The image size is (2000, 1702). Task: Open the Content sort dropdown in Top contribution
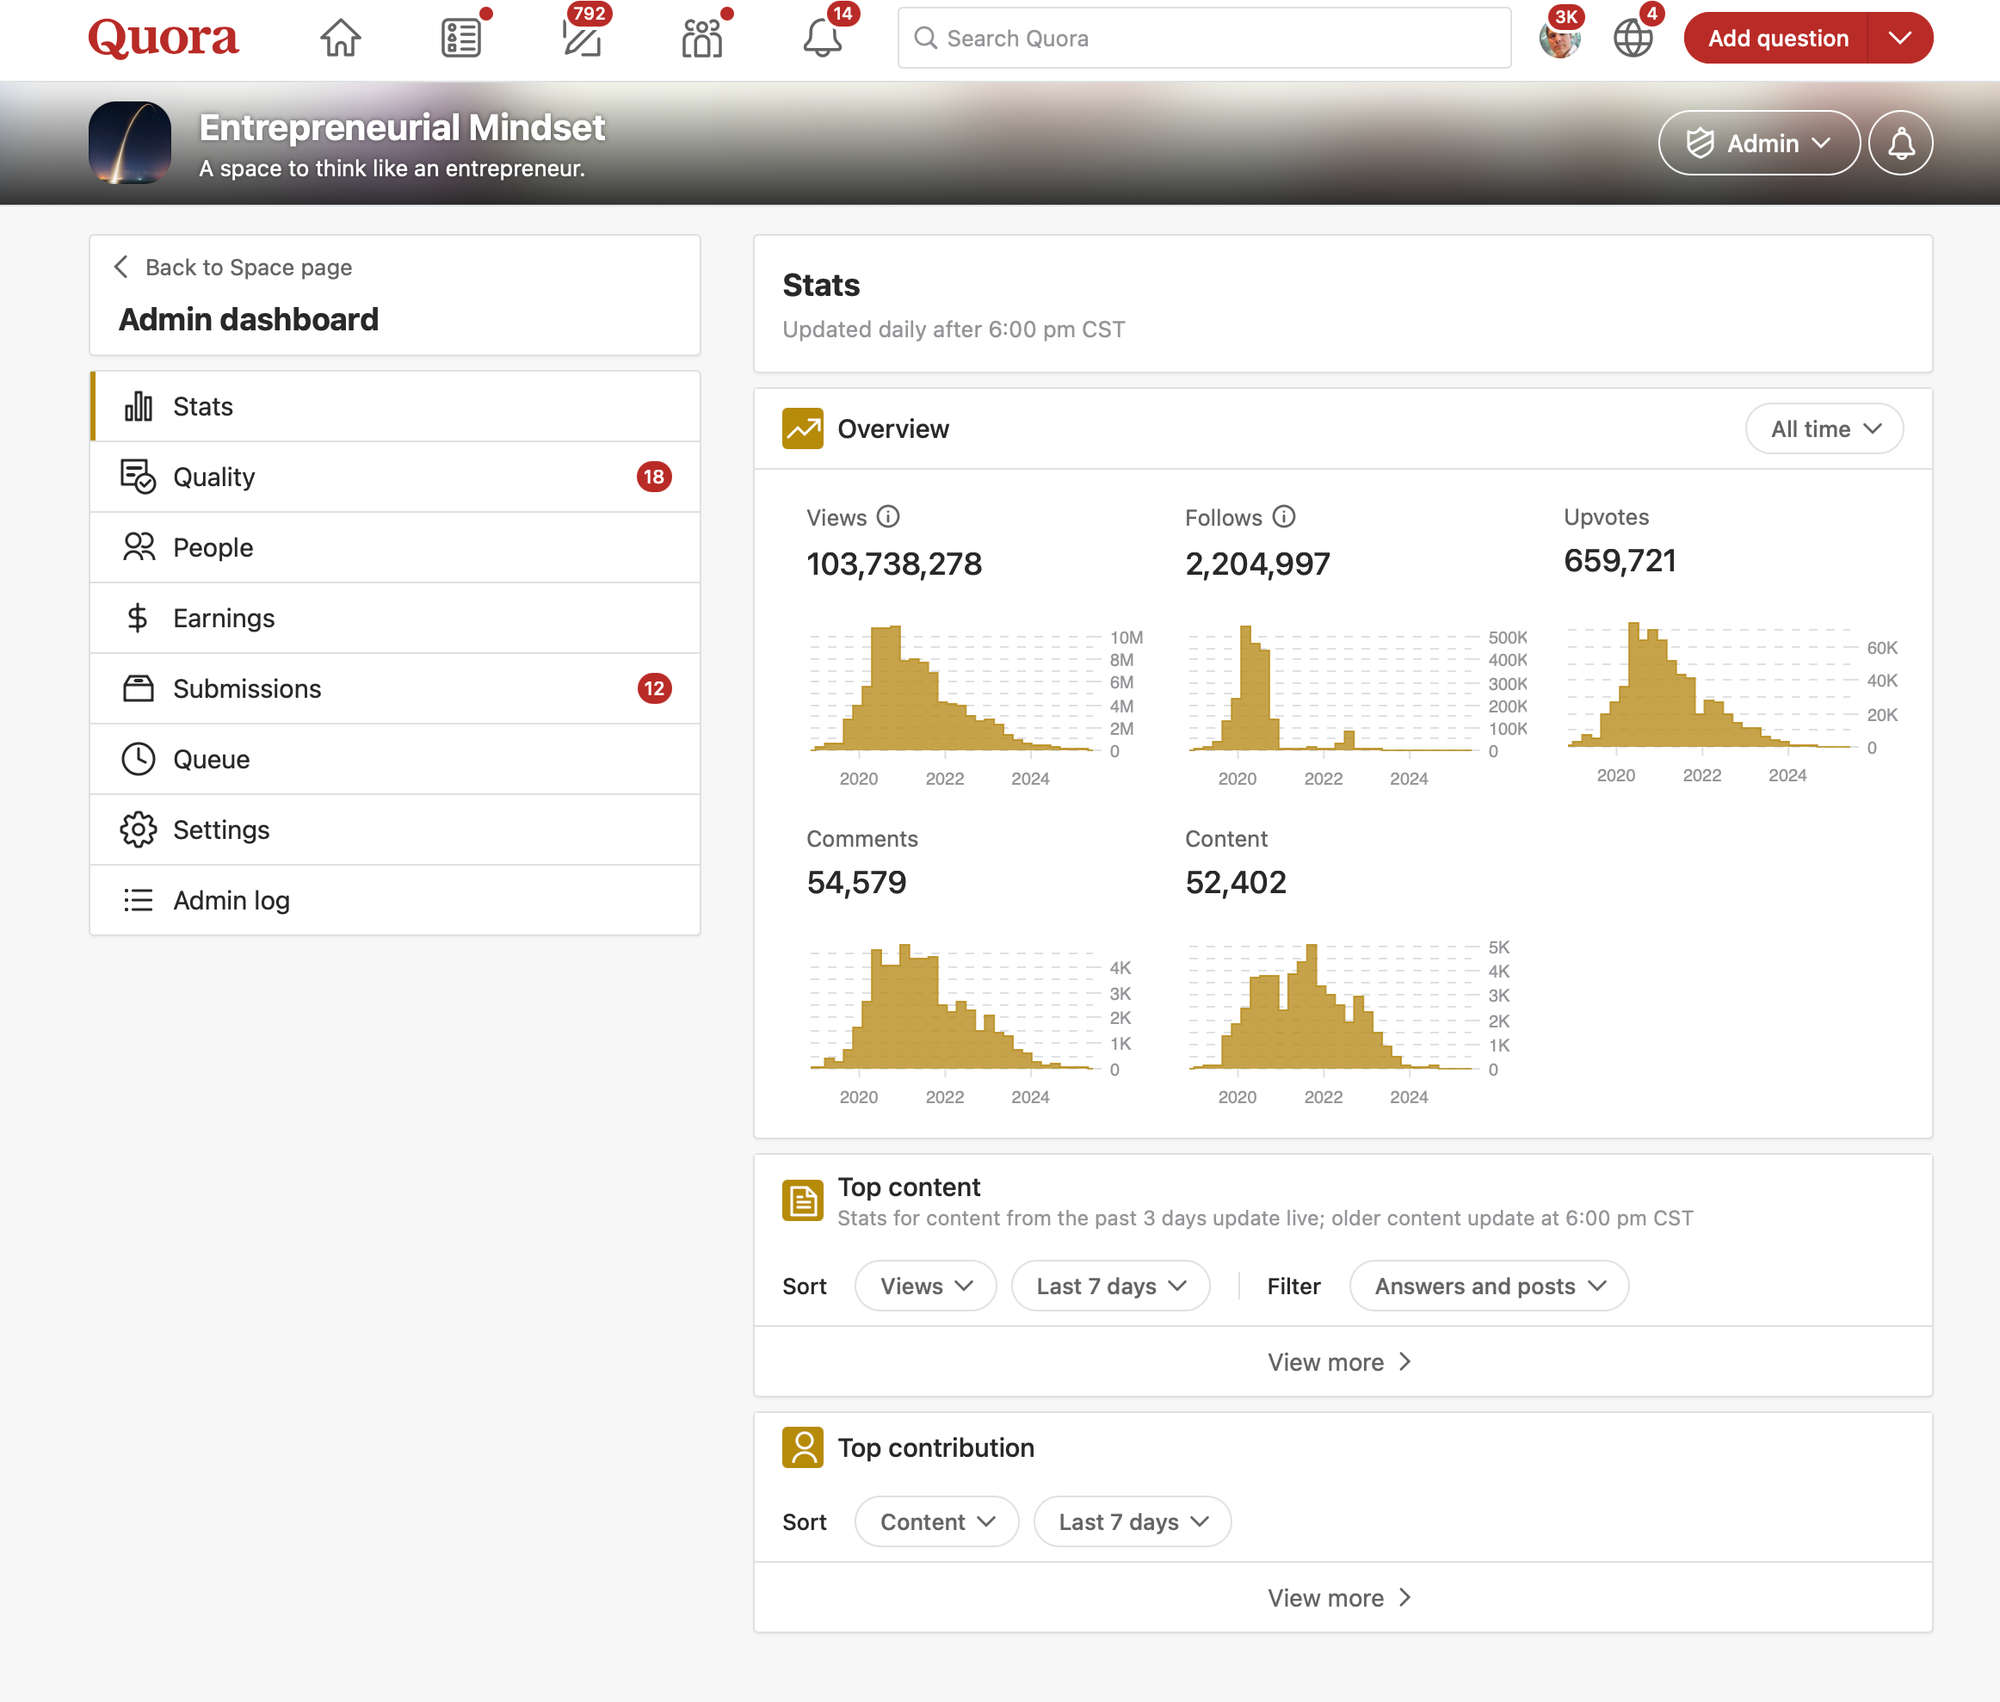click(x=936, y=1522)
